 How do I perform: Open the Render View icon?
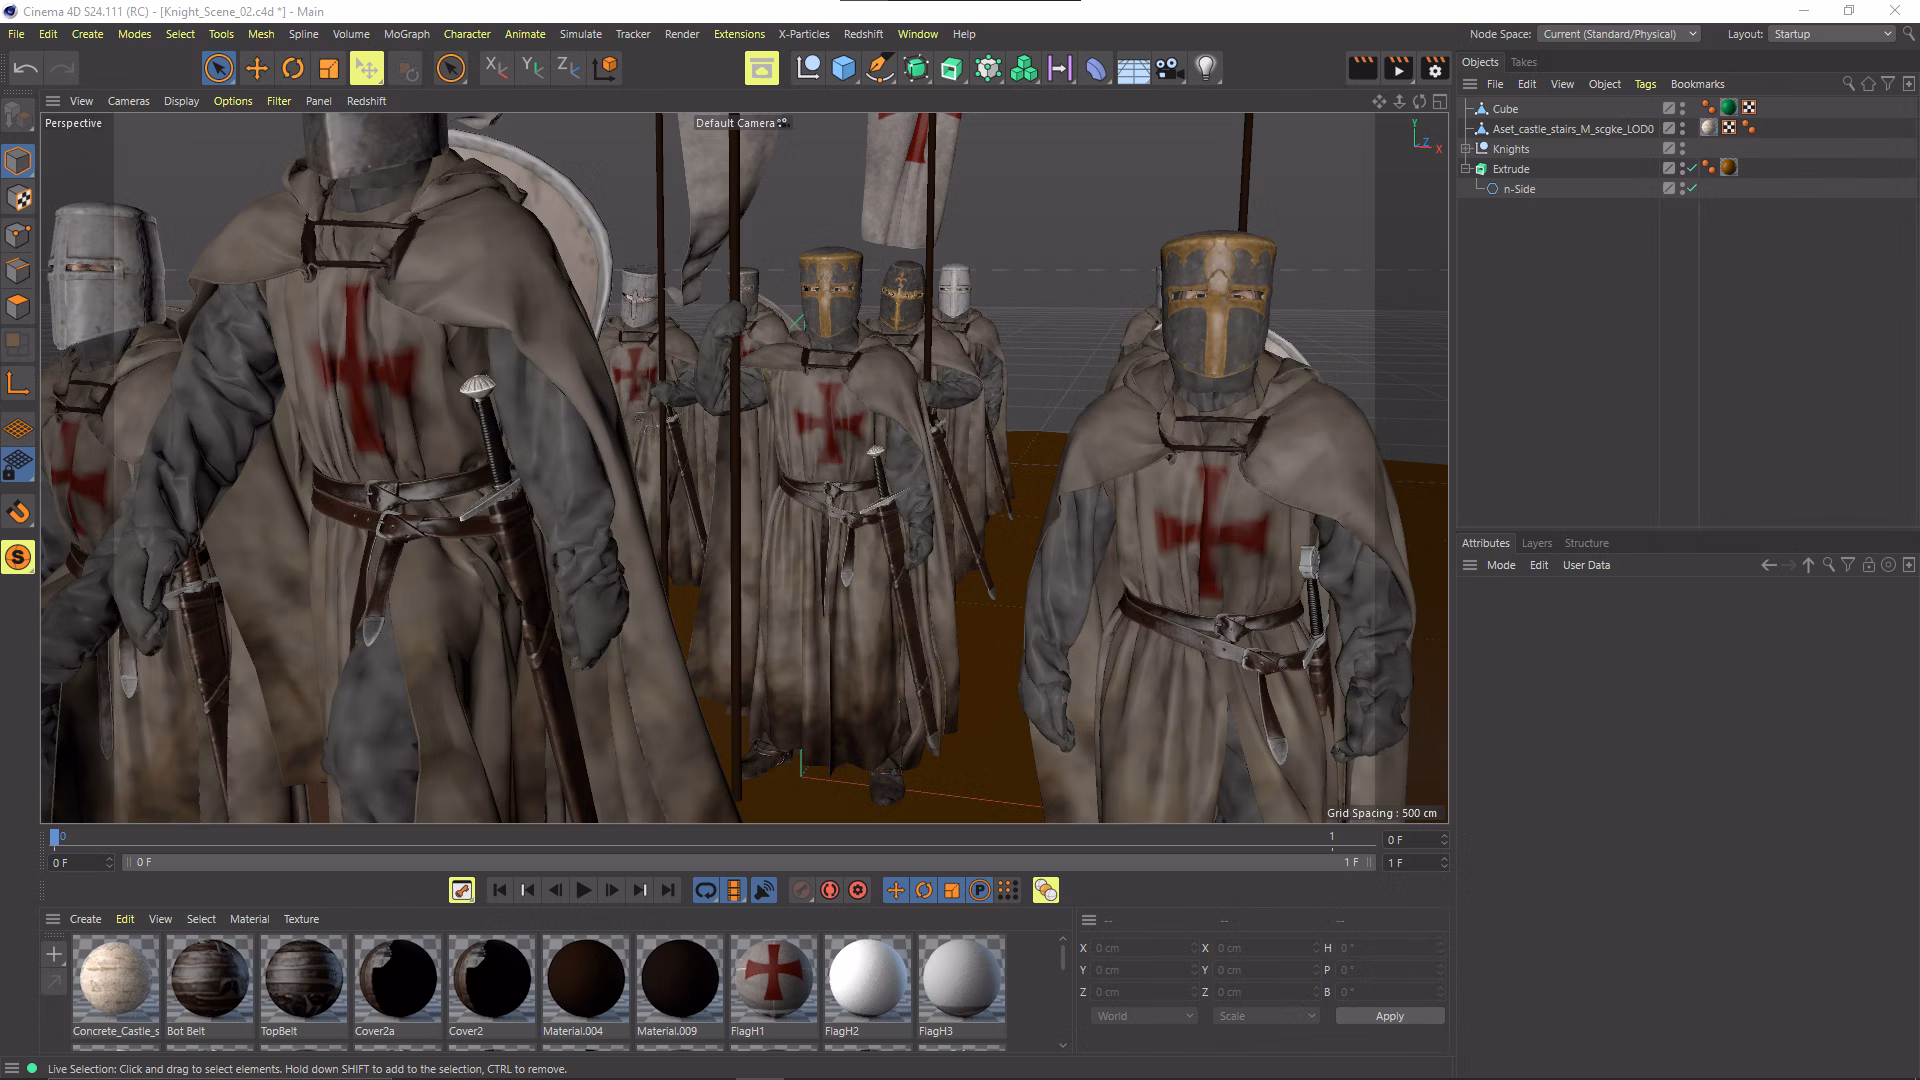coord(761,68)
